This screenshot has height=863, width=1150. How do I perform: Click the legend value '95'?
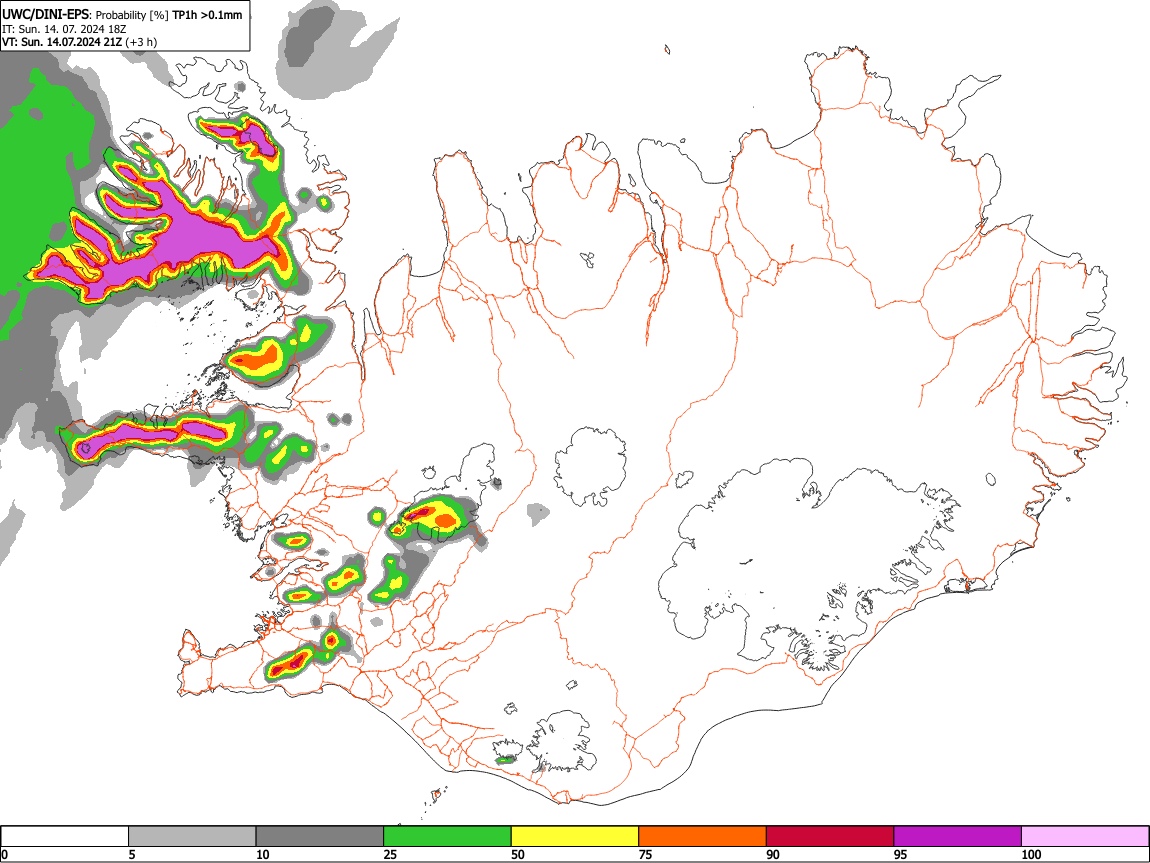[x=901, y=854]
